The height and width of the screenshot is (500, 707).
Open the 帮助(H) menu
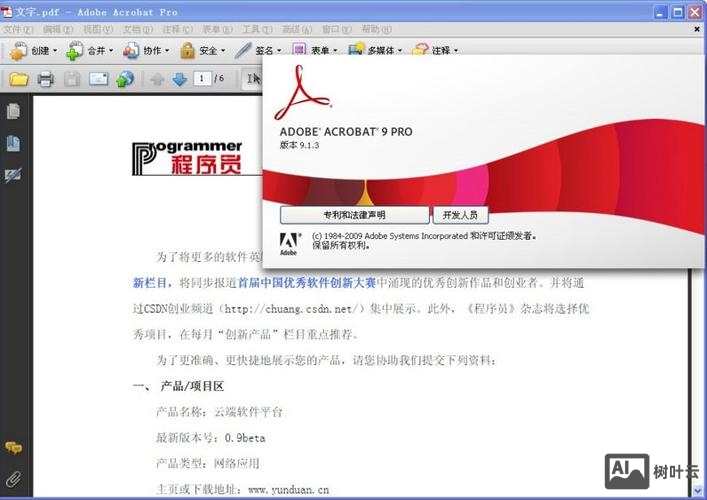(x=376, y=29)
